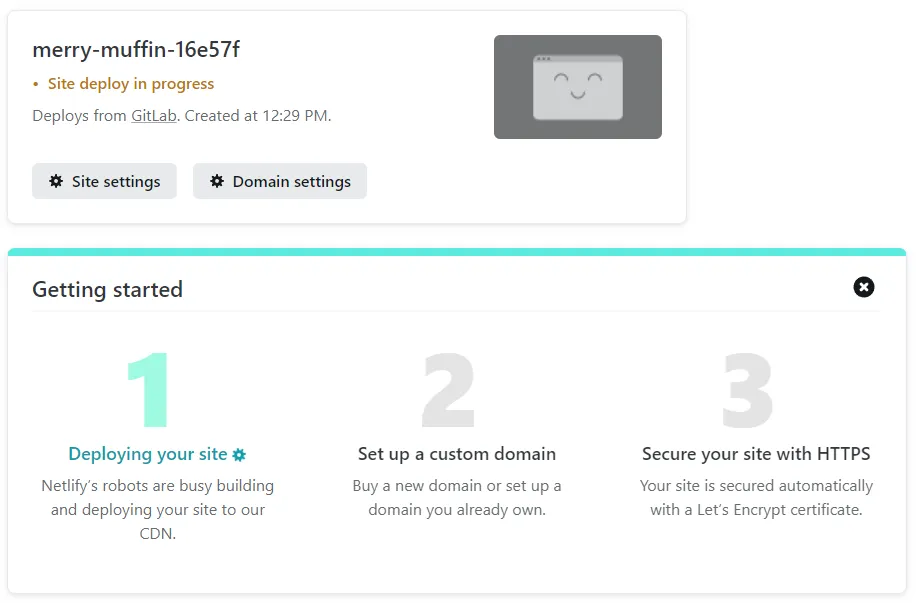Click the GitLab link
The height and width of the screenshot is (603, 919).
[154, 115]
